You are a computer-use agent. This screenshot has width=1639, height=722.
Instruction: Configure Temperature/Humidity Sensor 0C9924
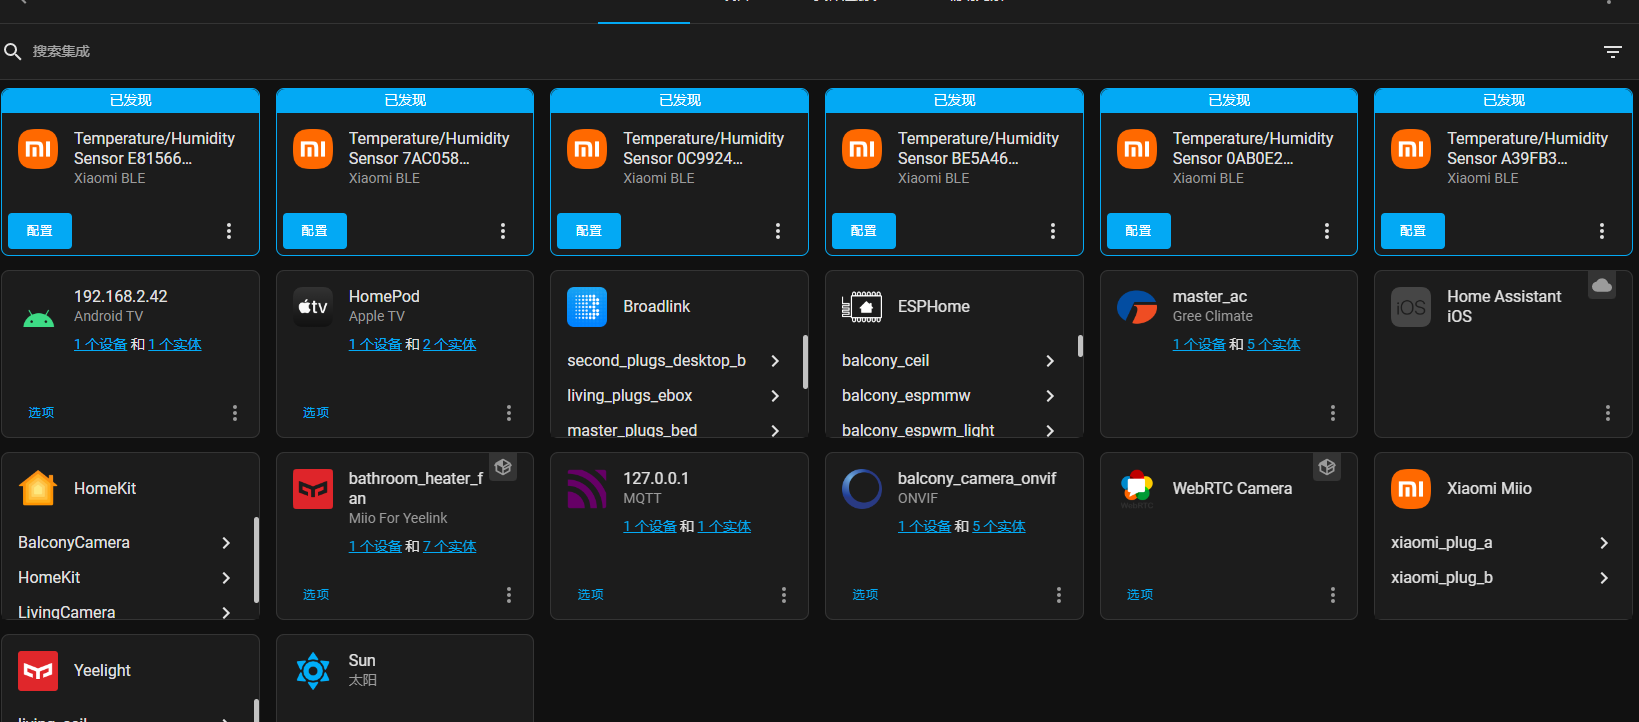coord(589,231)
